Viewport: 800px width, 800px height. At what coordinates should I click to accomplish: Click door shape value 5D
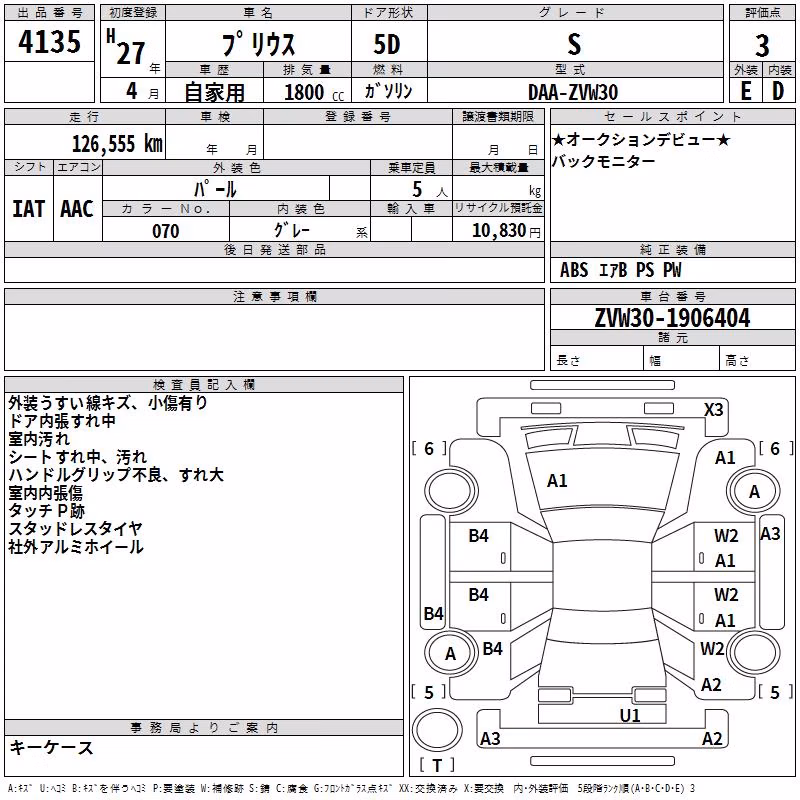[x=387, y=44]
